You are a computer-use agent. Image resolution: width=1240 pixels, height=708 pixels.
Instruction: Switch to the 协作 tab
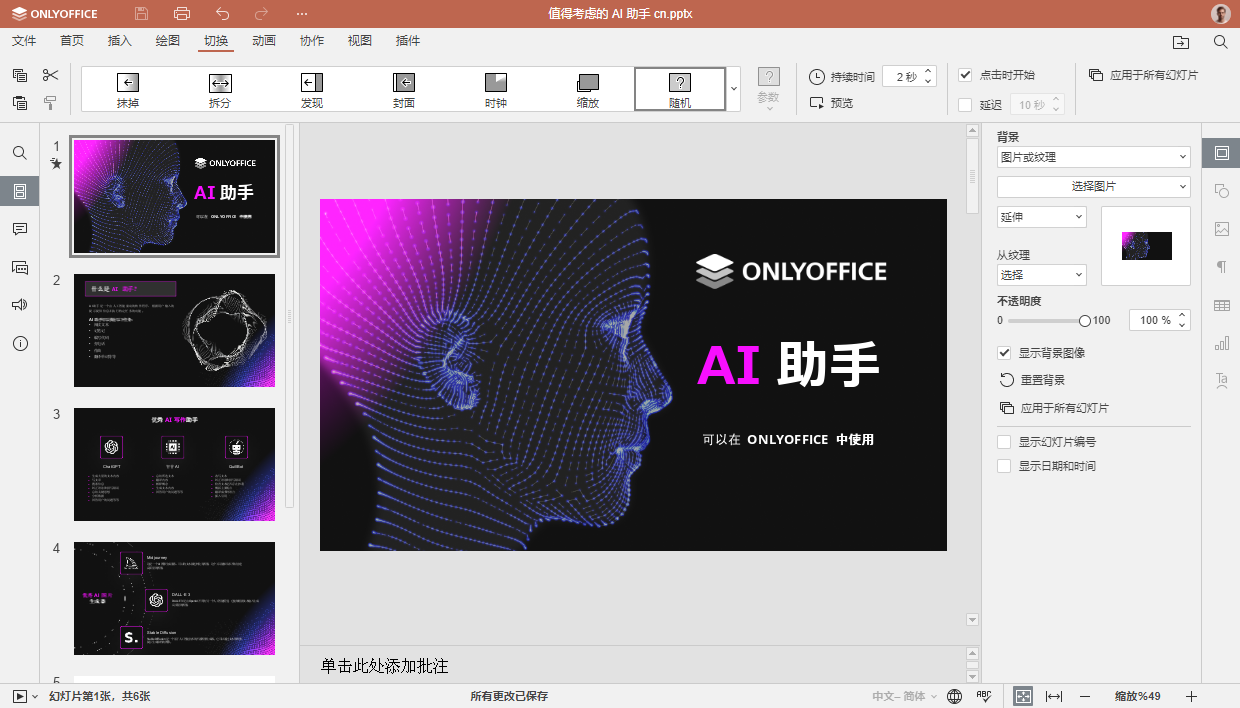312,41
